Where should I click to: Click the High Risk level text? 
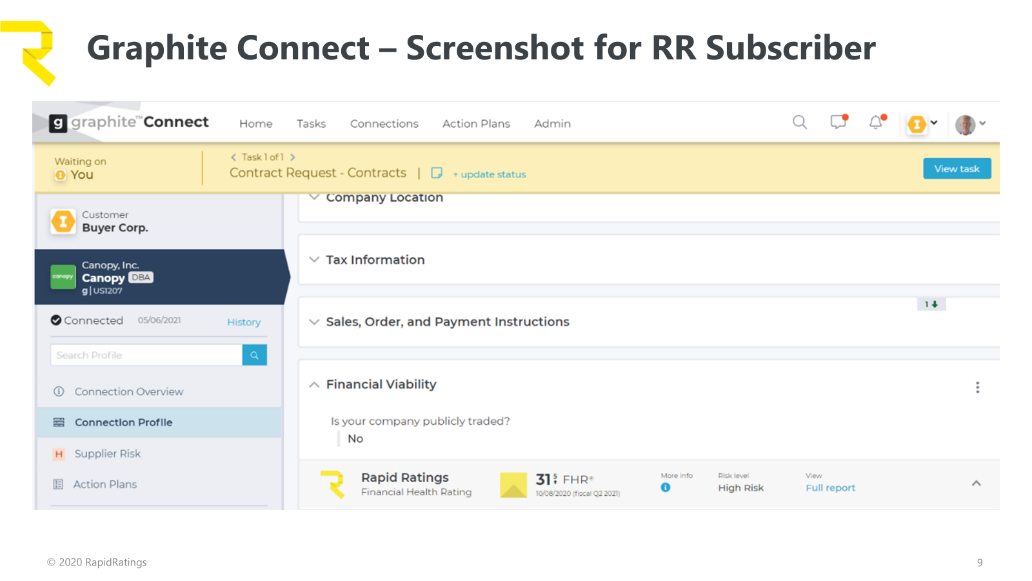click(740, 488)
